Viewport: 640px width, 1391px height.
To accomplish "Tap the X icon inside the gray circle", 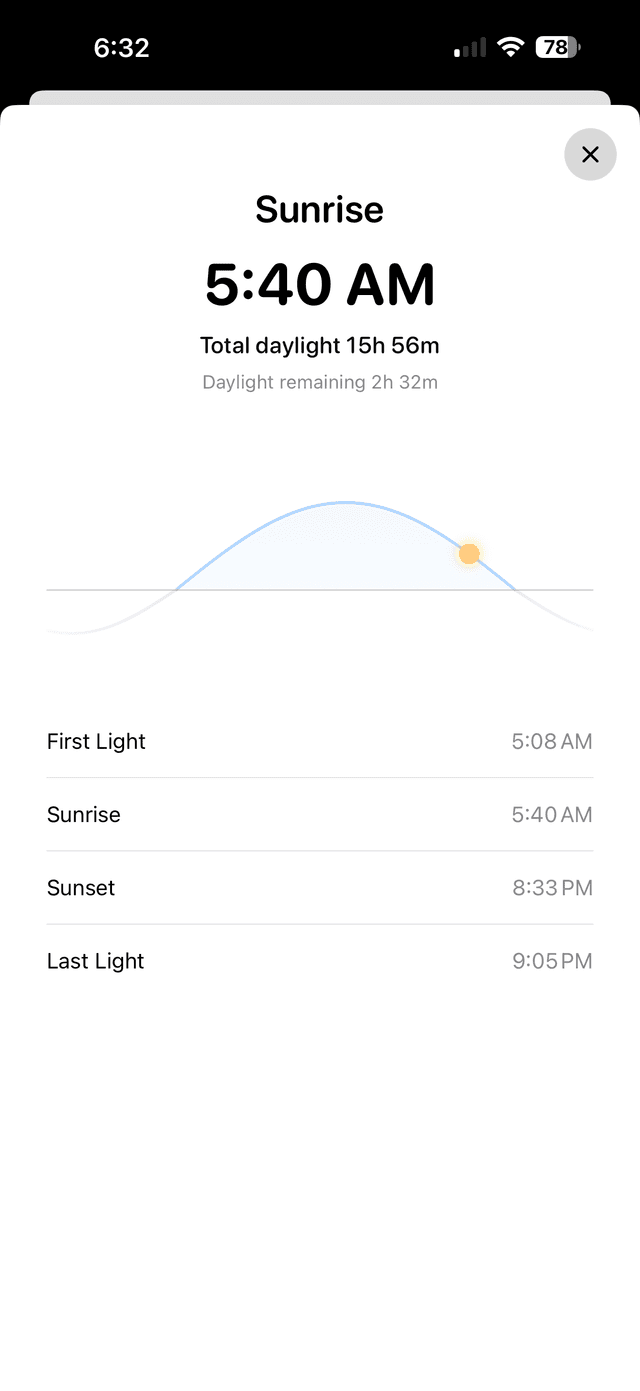I will click(590, 155).
